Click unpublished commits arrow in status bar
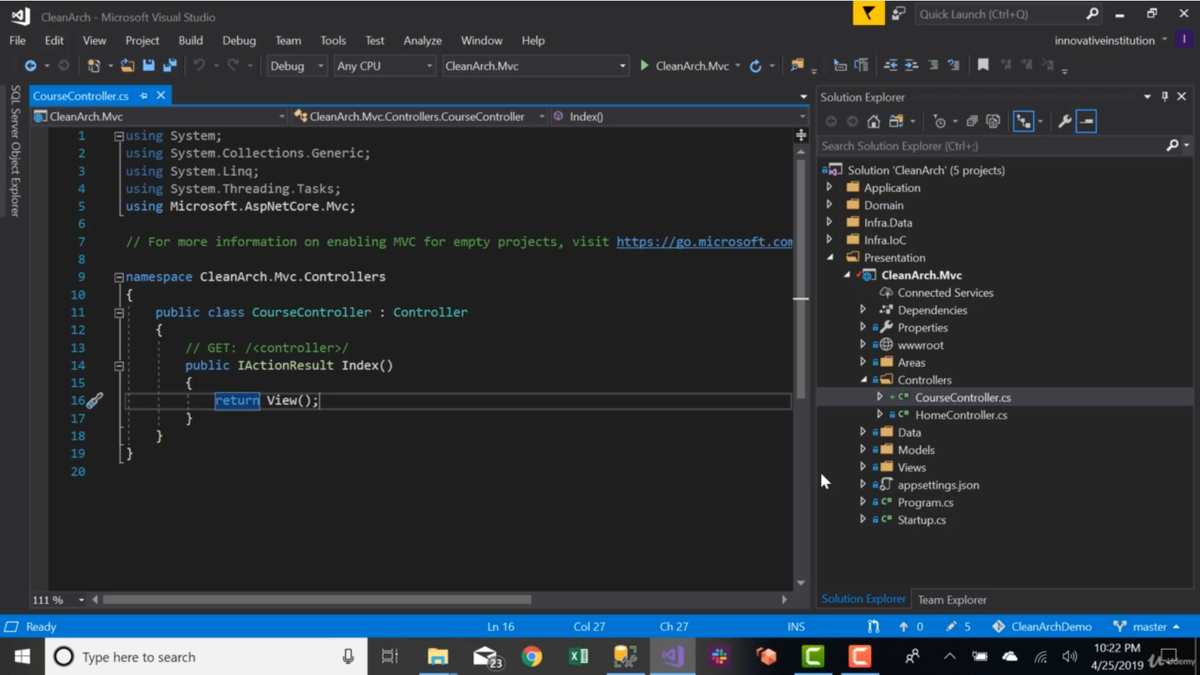 click(x=904, y=627)
